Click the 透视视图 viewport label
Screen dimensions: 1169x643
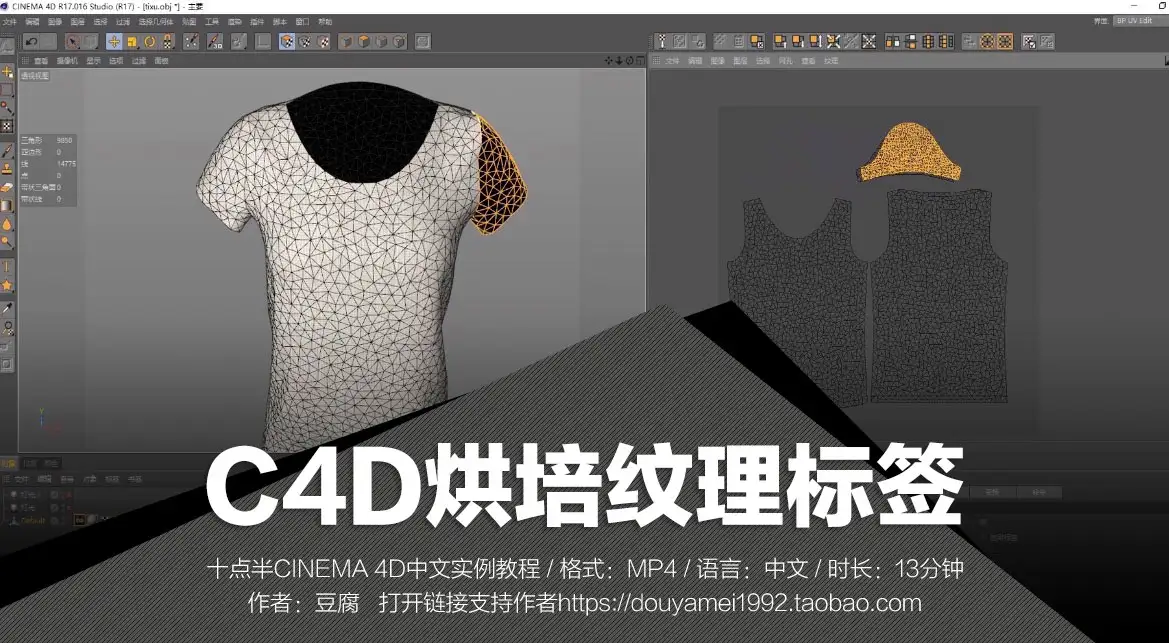coord(34,75)
